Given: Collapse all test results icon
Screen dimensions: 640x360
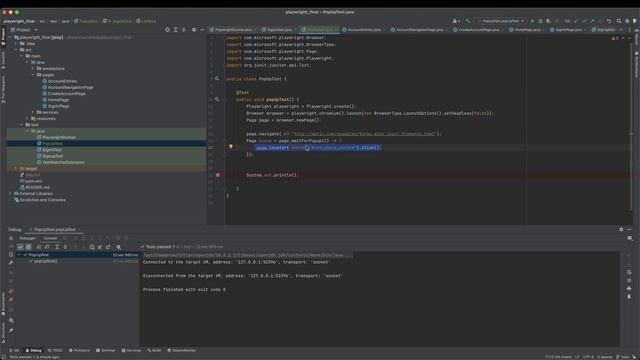Looking at the screenshot, I should 65,247.
